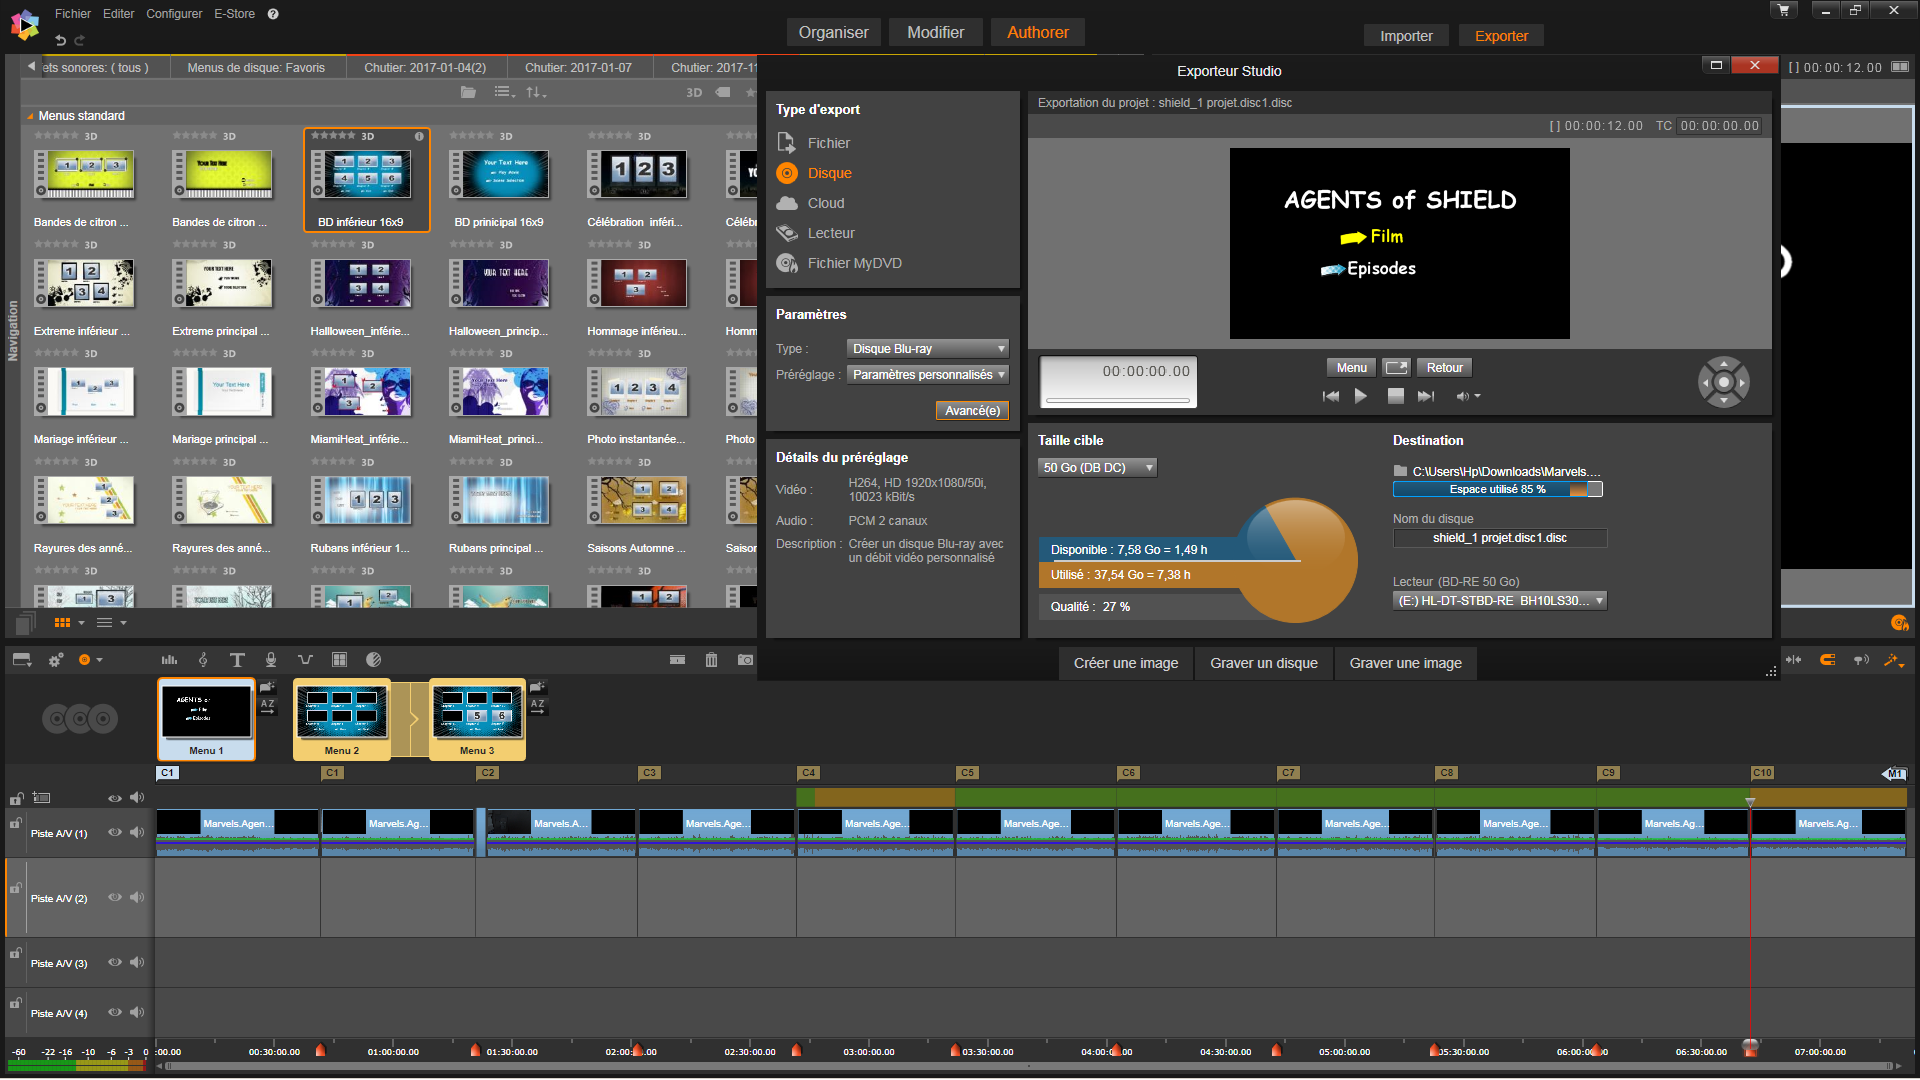Screen dimensions: 1920x1080
Task: Click the Retour preview button
Action: 1444,368
